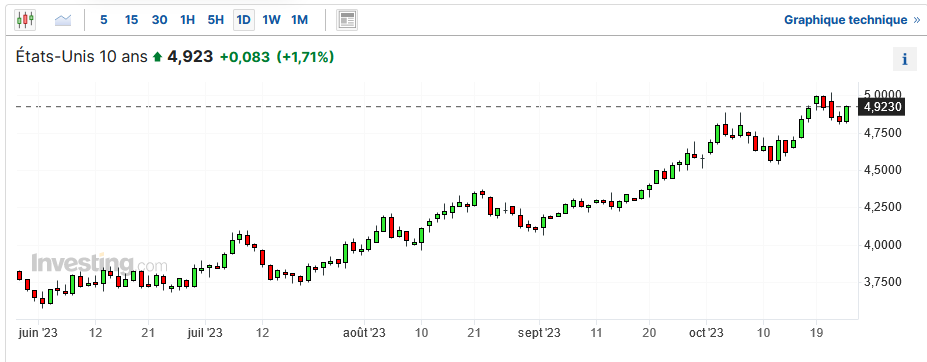This screenshot has width=927, height=362.
Task: Open the news overlay icon in toolbar
Action: (x=347, y=20)
